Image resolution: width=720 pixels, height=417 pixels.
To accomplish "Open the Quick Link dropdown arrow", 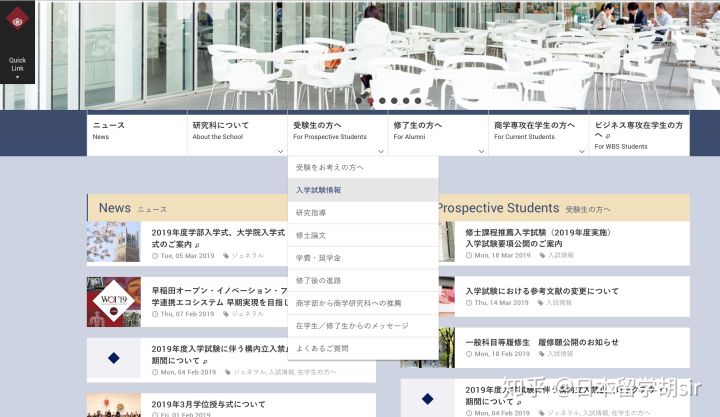I will (x=17, y=77).
